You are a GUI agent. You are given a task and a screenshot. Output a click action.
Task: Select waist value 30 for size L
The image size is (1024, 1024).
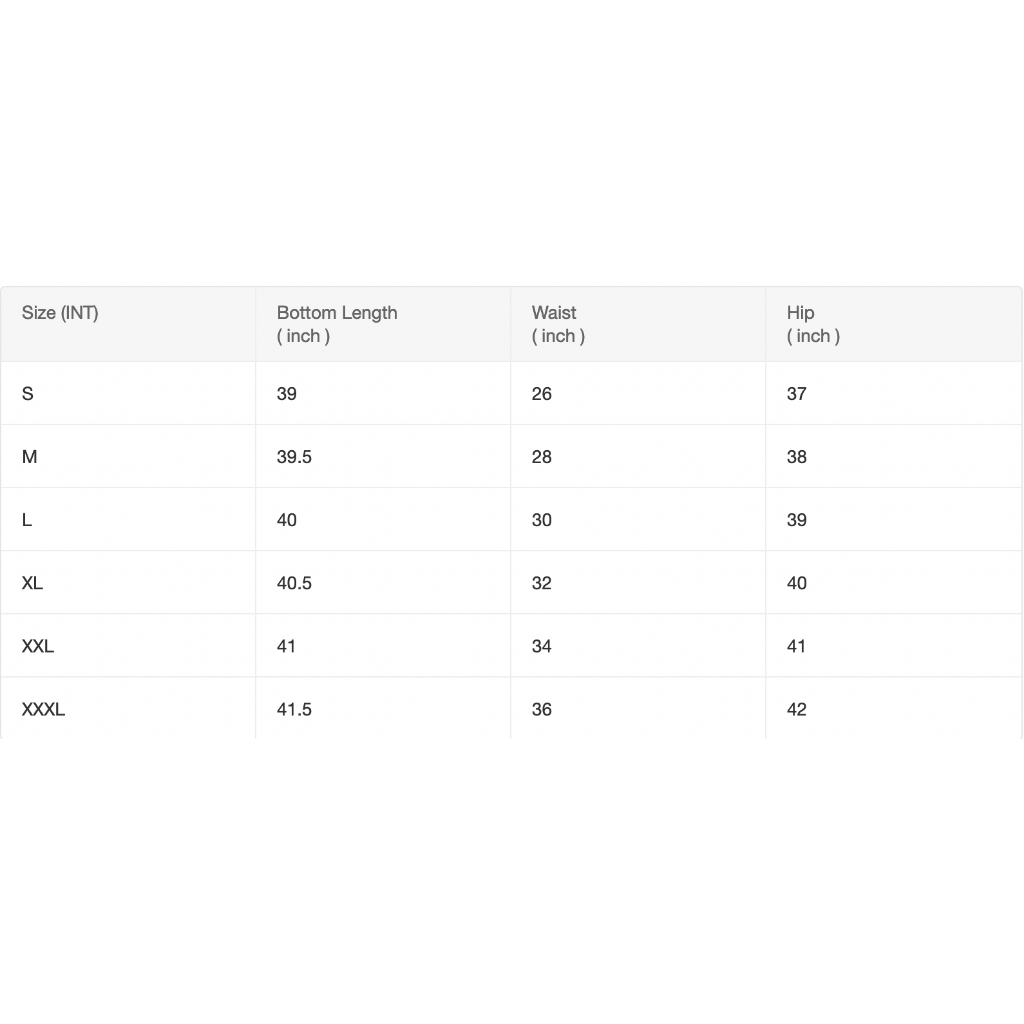point(541,520)
